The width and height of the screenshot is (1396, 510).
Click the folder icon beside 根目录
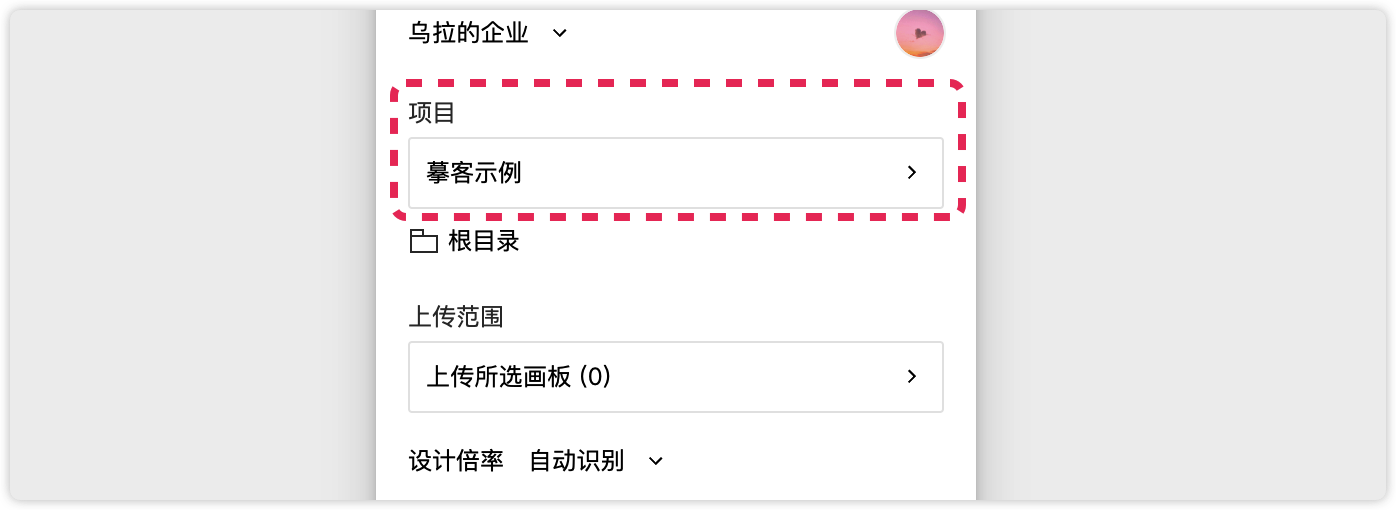click(x=424, y=242)
